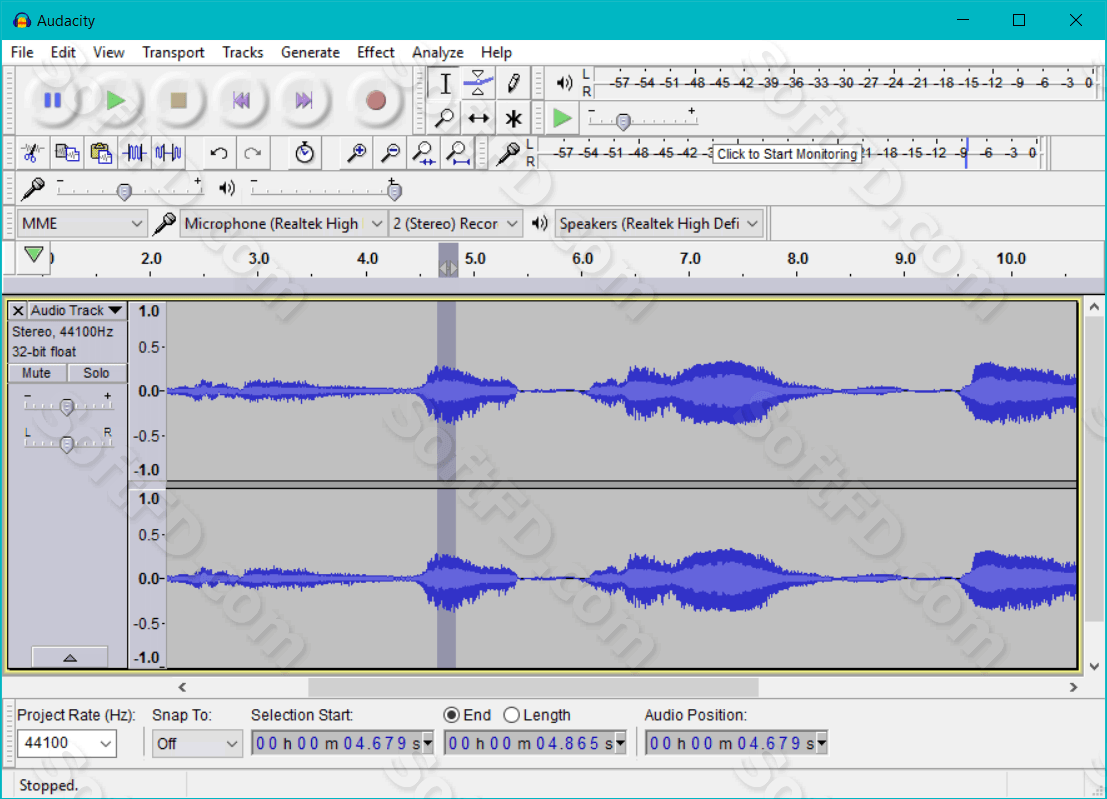Screen dimensions: 1107x799
Task: Open the Generate menu
Action: (x=310, y=52)
